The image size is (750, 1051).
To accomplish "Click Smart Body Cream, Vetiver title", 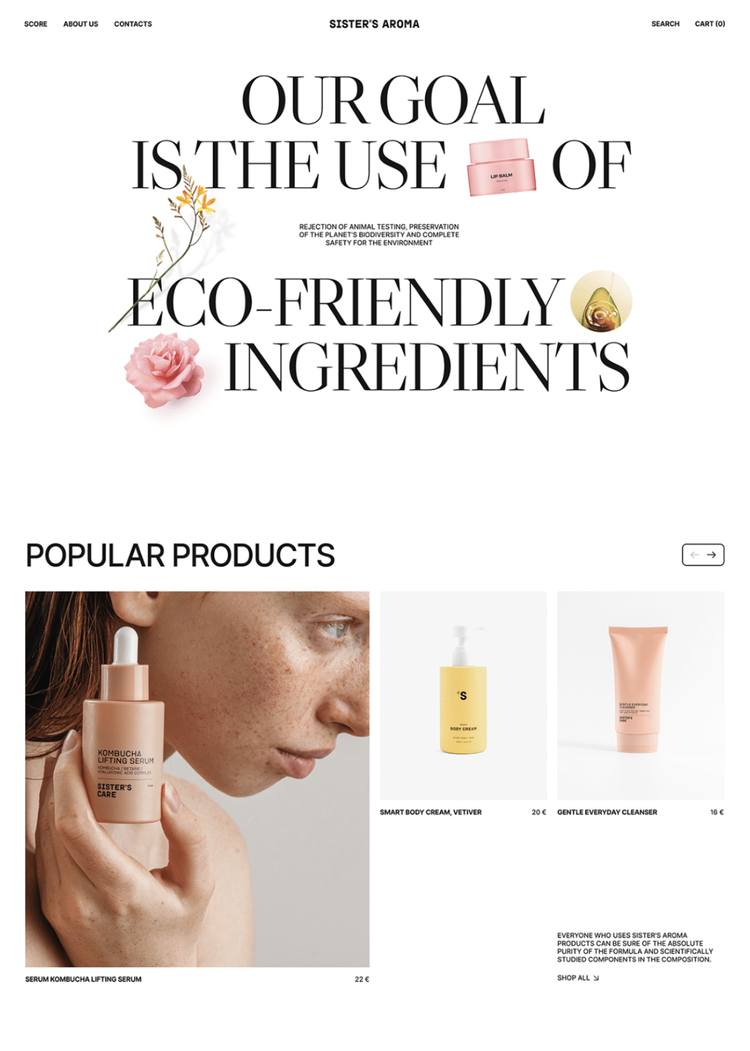I will coord(431,812).
